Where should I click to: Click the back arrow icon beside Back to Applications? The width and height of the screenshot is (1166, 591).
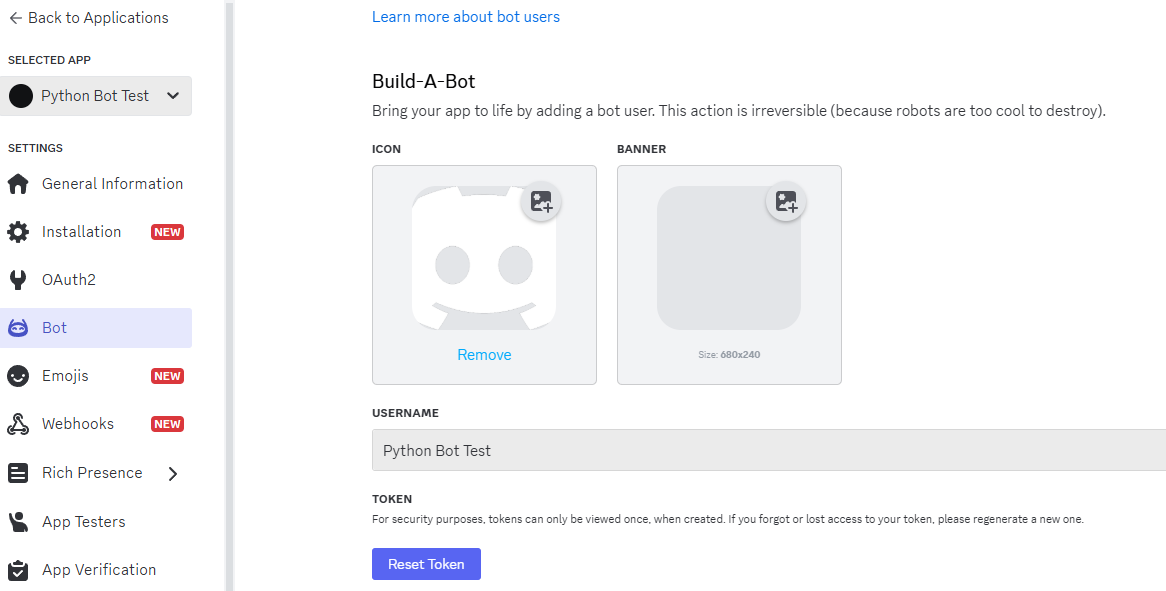(x=15, y=18)
